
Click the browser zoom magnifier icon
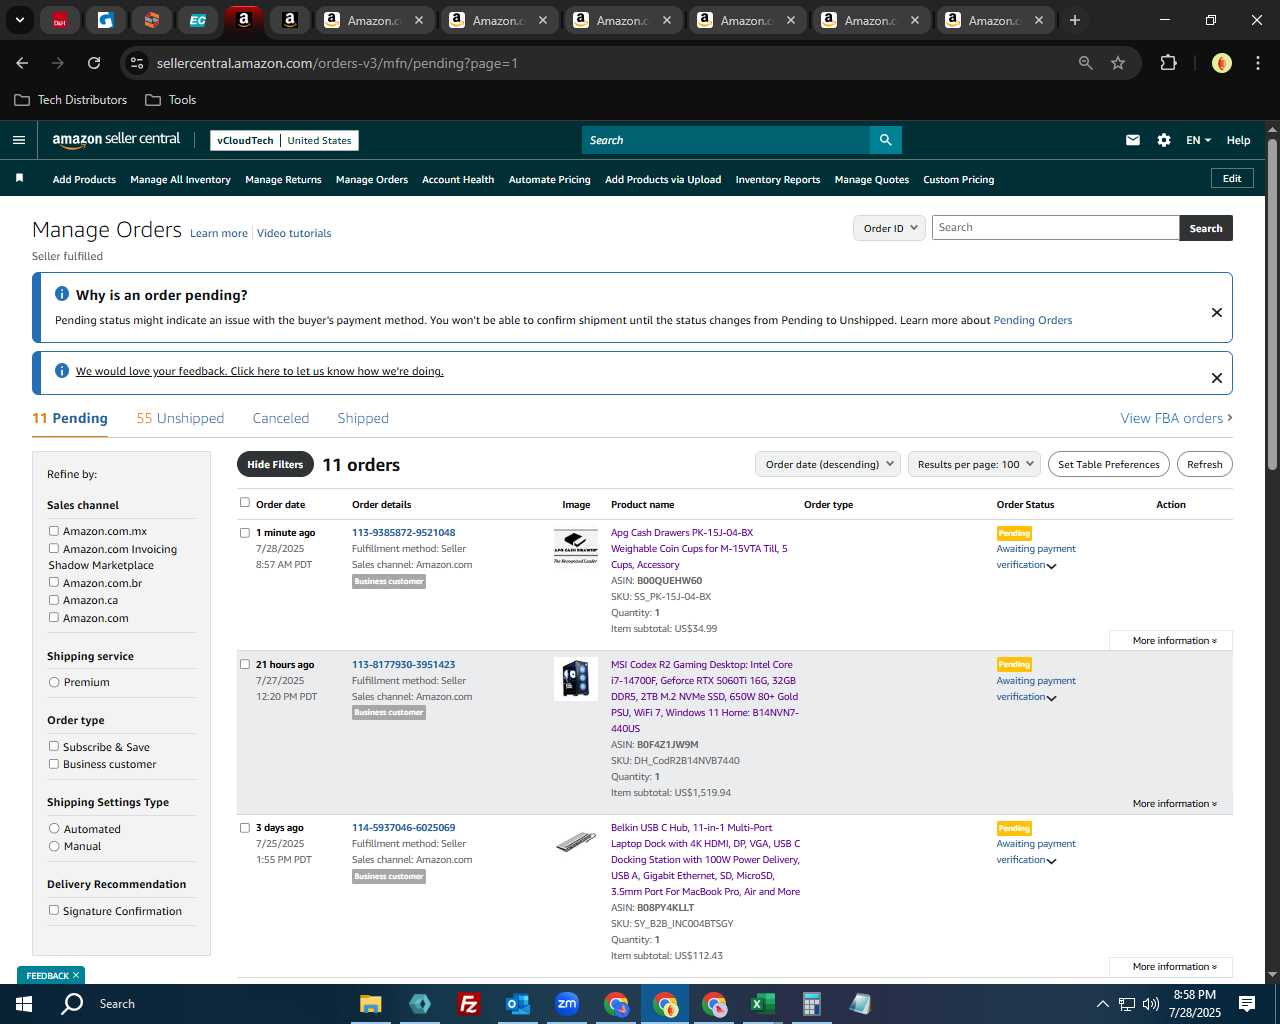tap(1086, 63)
